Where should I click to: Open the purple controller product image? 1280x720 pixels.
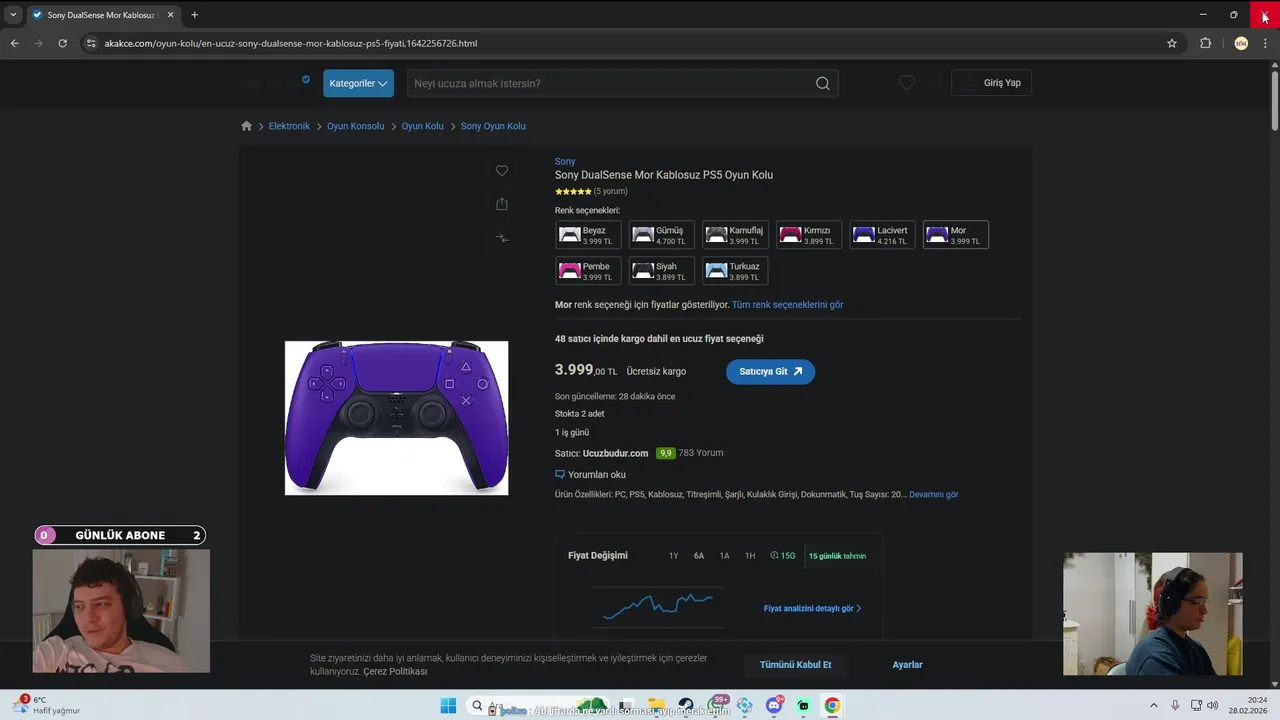pos(396,418)
